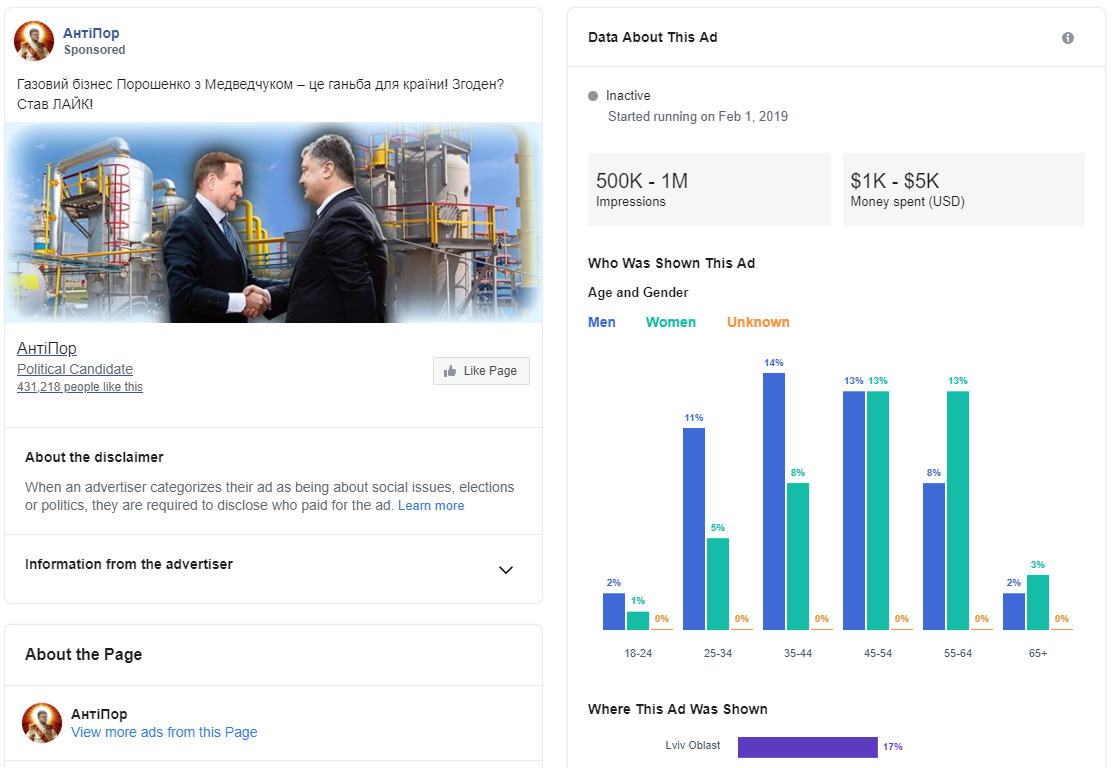Click the 3% women bar for ages 65+

1038,602
